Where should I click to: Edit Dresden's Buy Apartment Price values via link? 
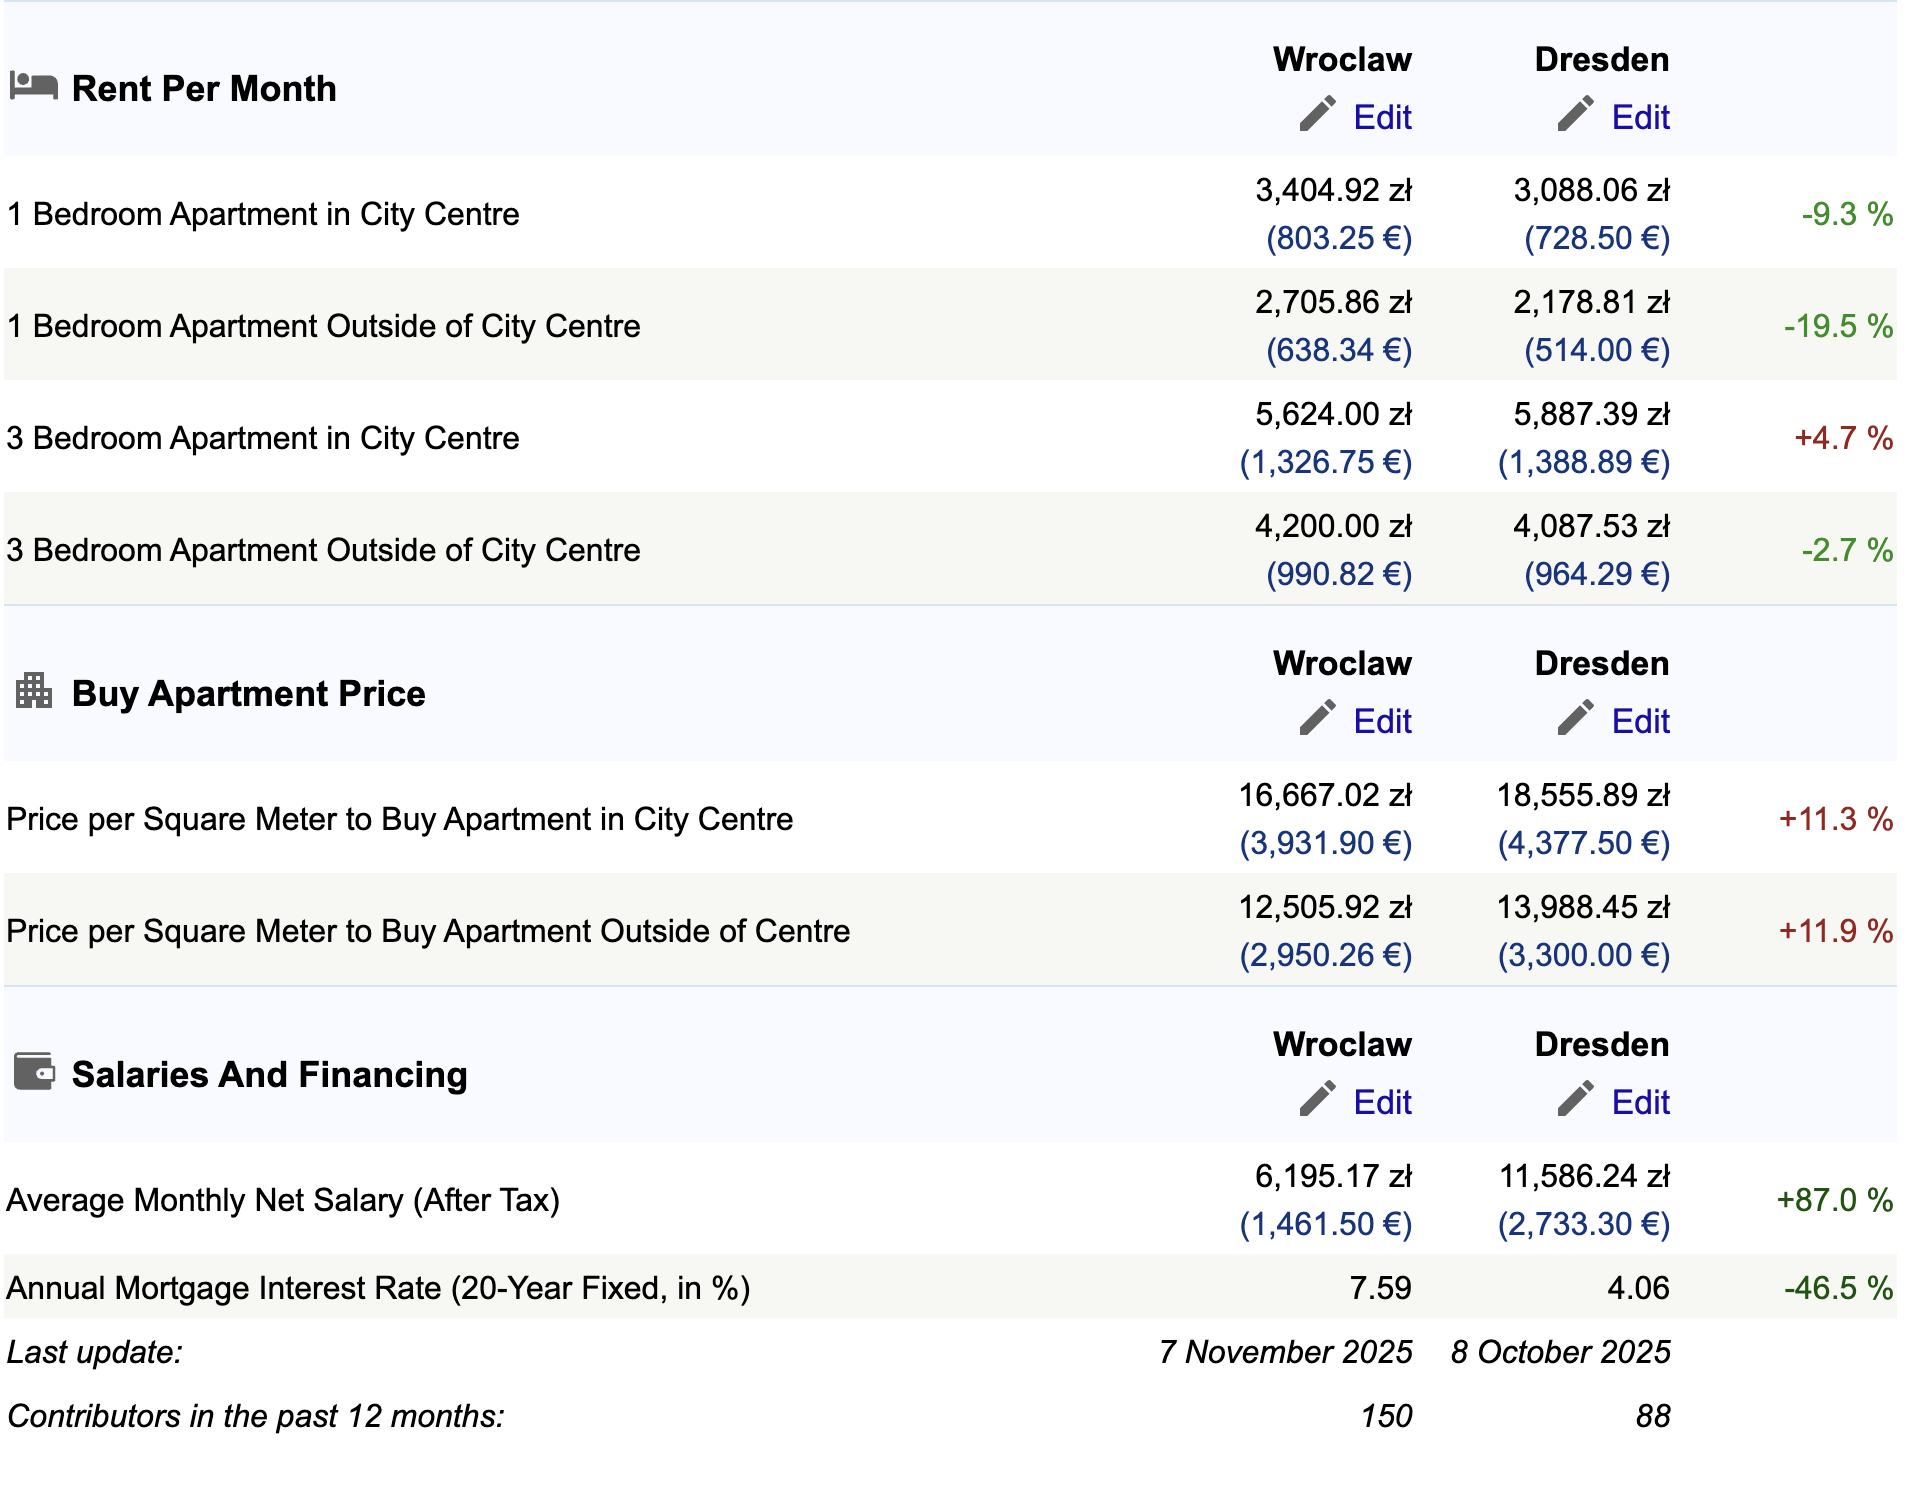click(1640, 722)
